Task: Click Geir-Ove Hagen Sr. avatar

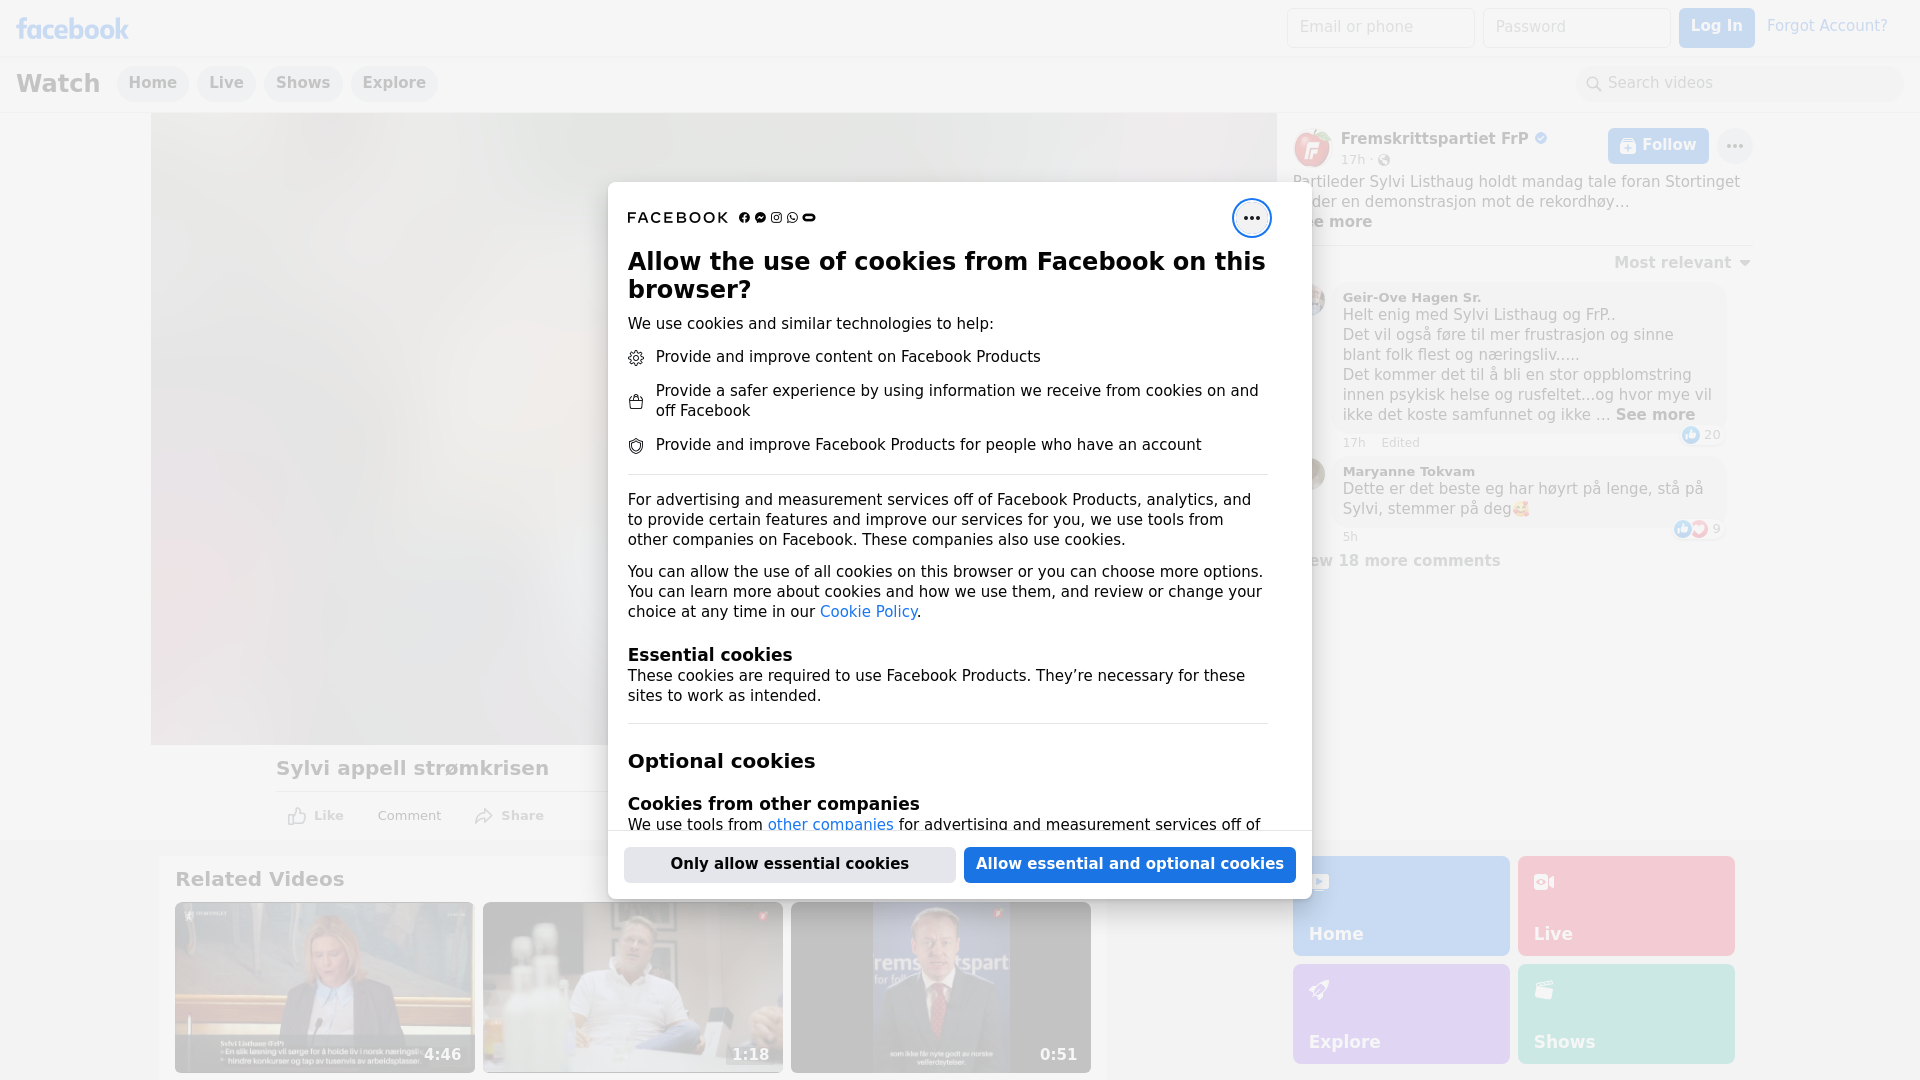Action: [x=1316, y=300]
